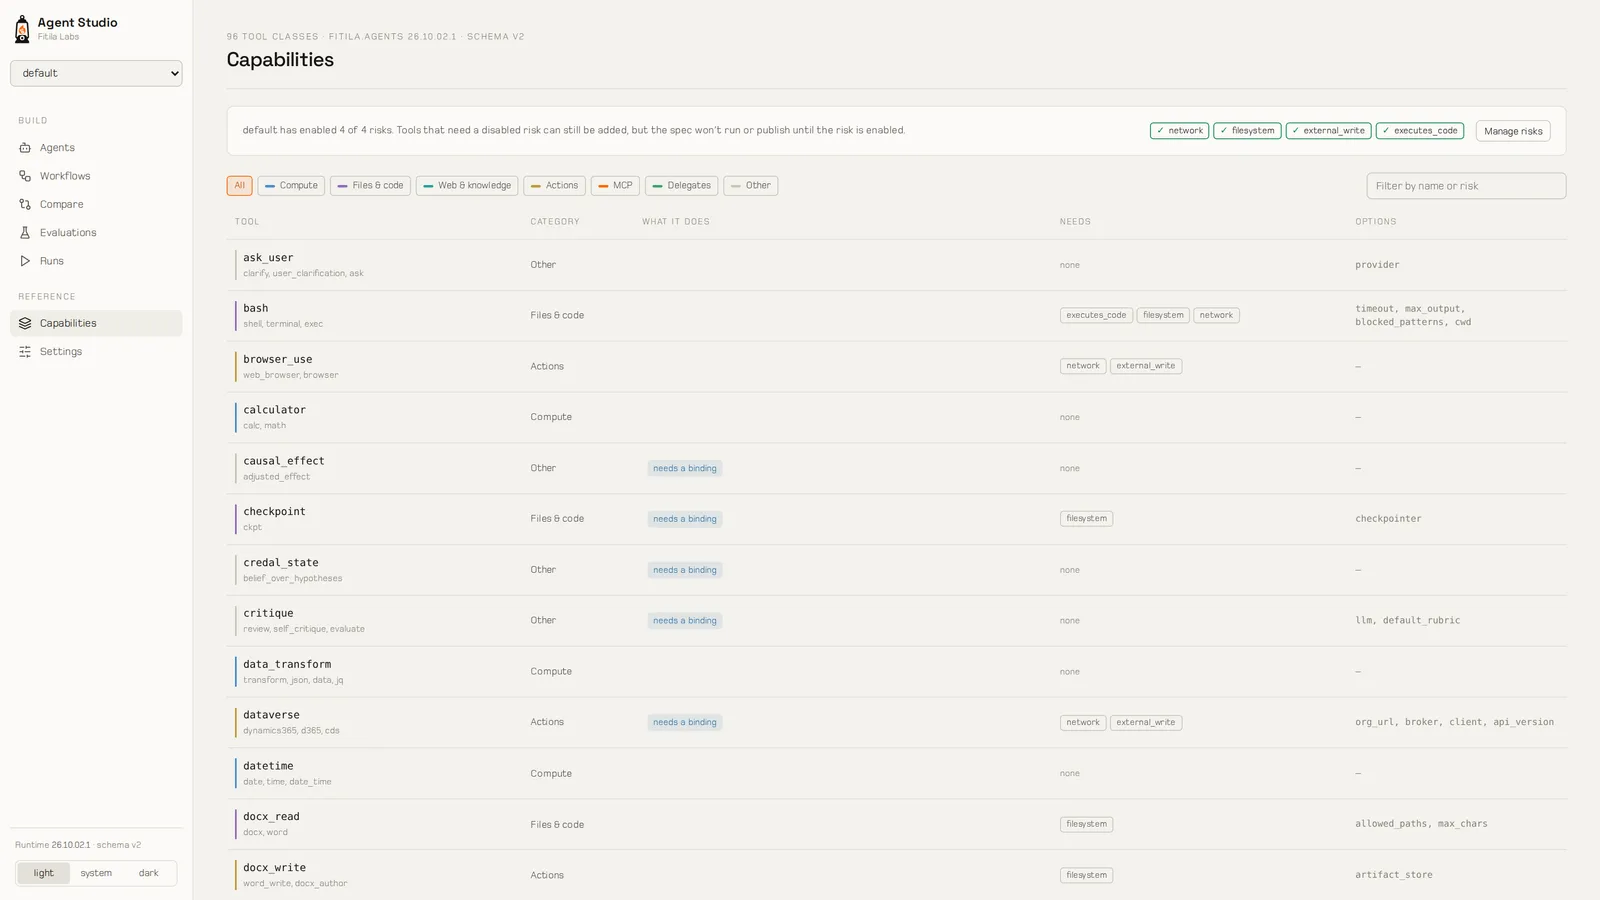Click the bash tool name
Viewport: 1600px width, 900px height.
pos(256,308)
